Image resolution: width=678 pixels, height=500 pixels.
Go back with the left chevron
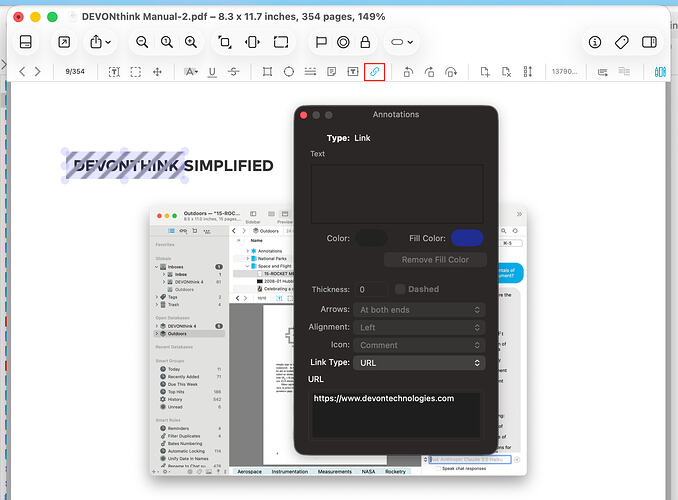tap(22, 71)
